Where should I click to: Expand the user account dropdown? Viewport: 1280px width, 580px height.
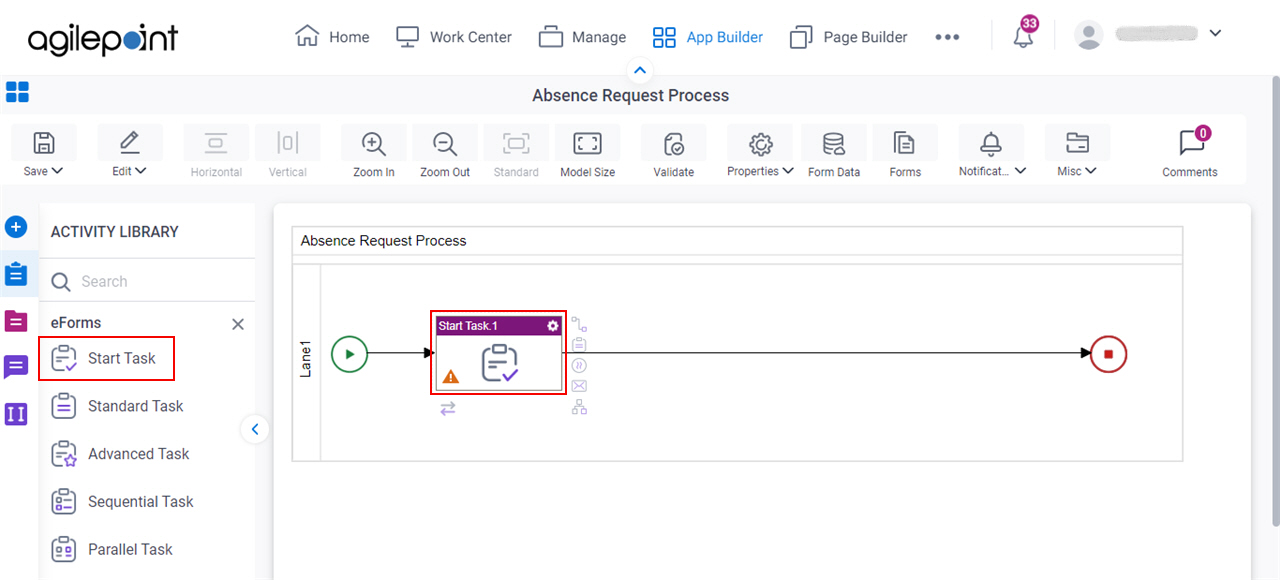tap(1215, 33)
